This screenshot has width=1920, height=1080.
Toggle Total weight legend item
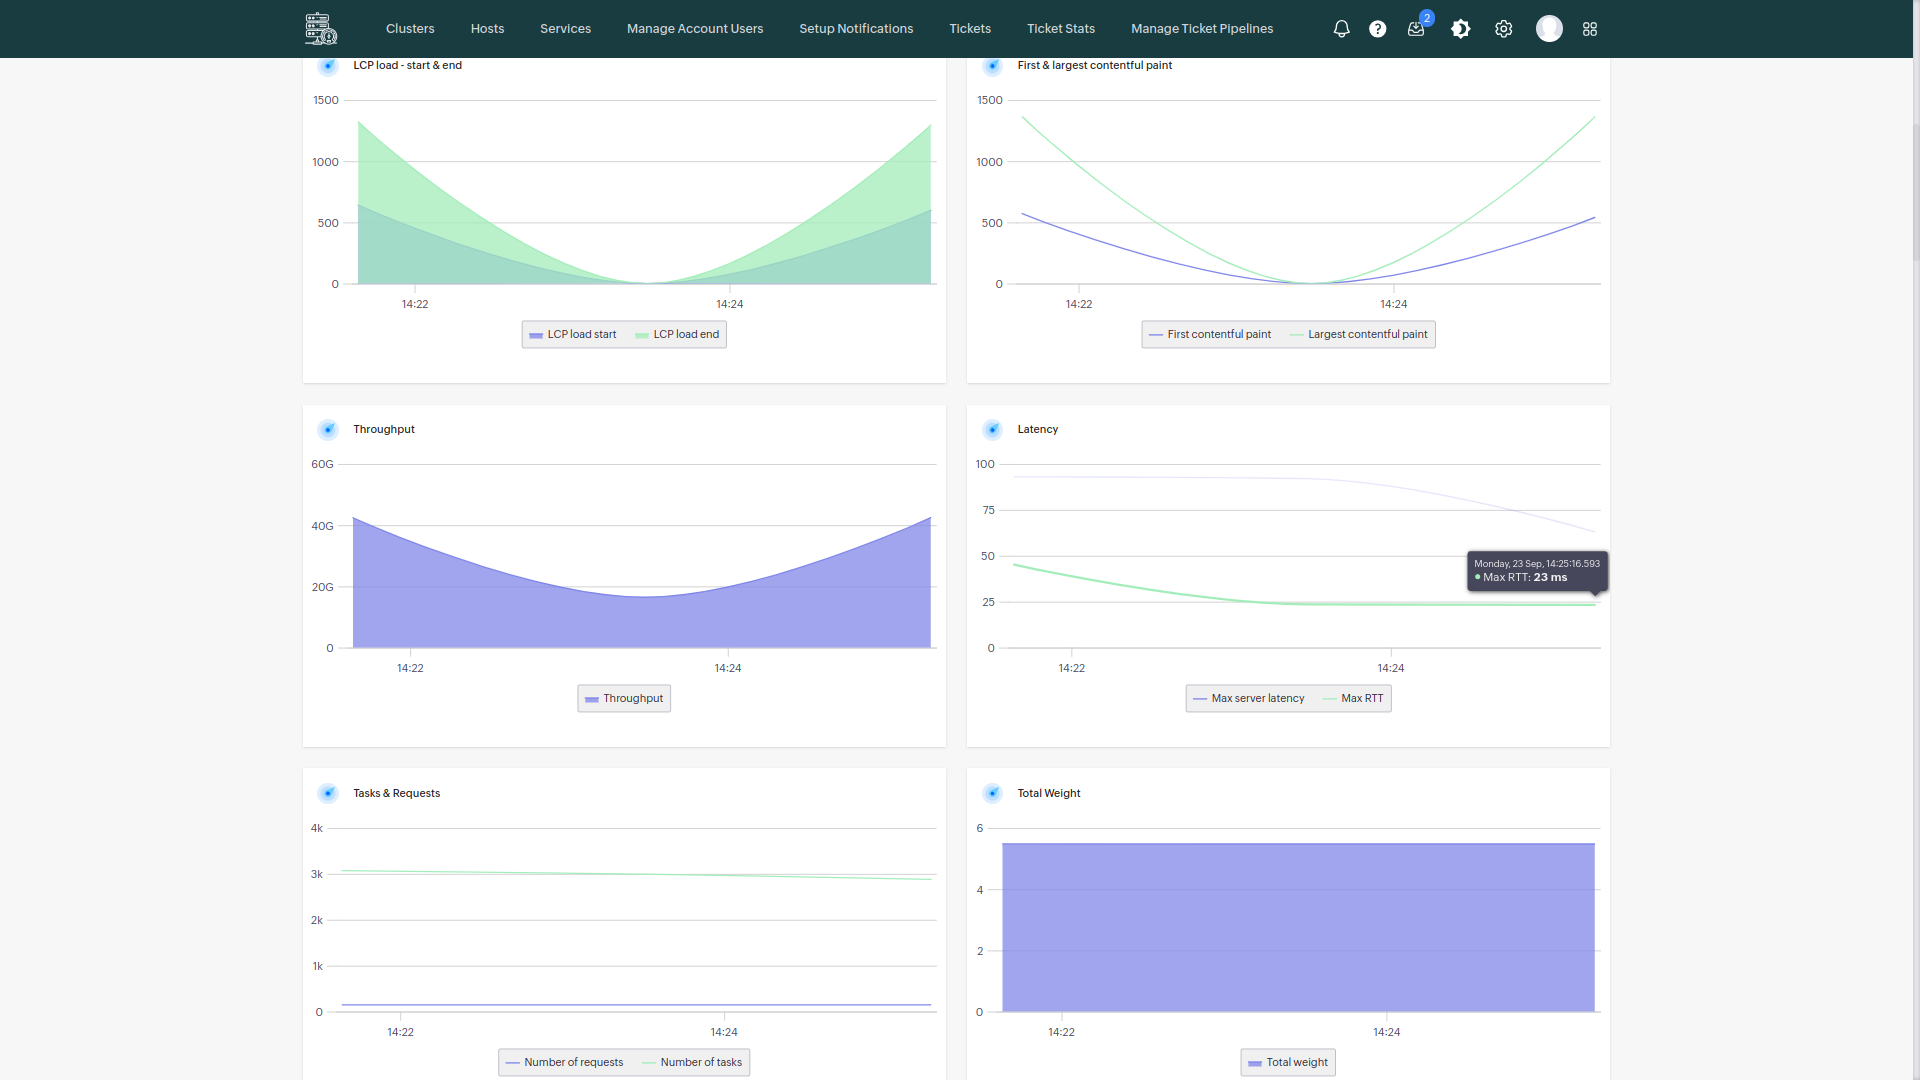(x=1288, y=1063)
